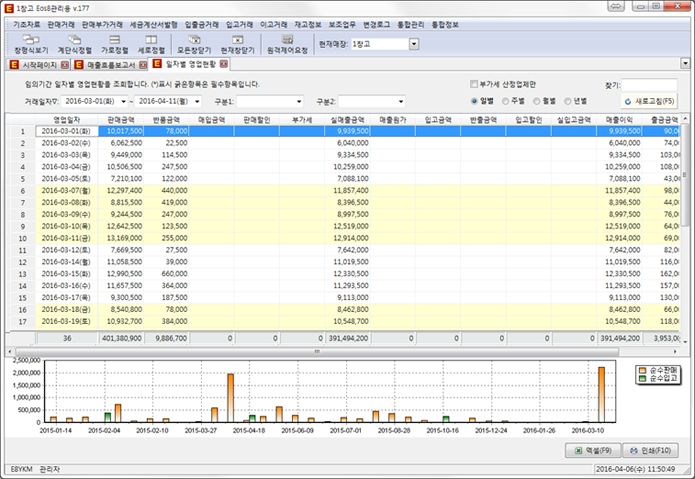Switch to the 시작페이지 tab

[39, 65]
